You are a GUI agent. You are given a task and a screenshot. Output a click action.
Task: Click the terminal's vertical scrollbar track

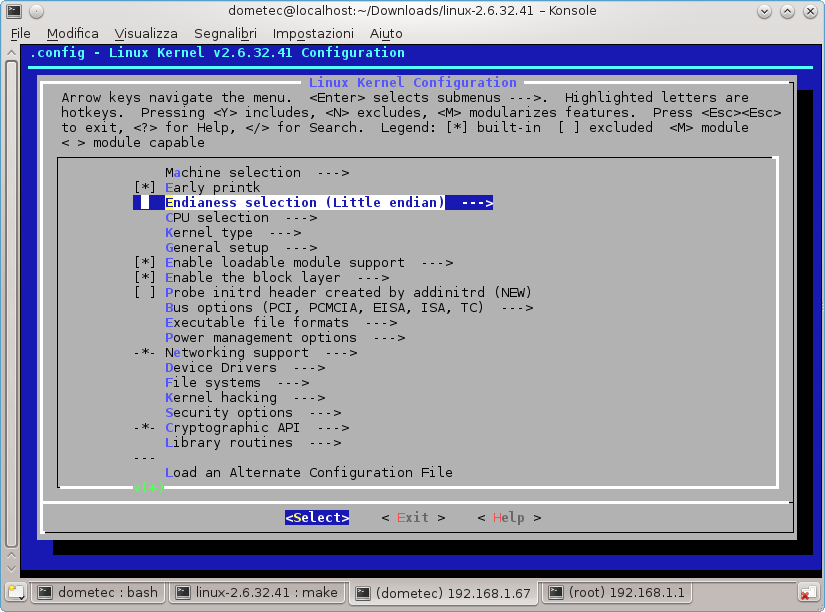click(11, 300)
